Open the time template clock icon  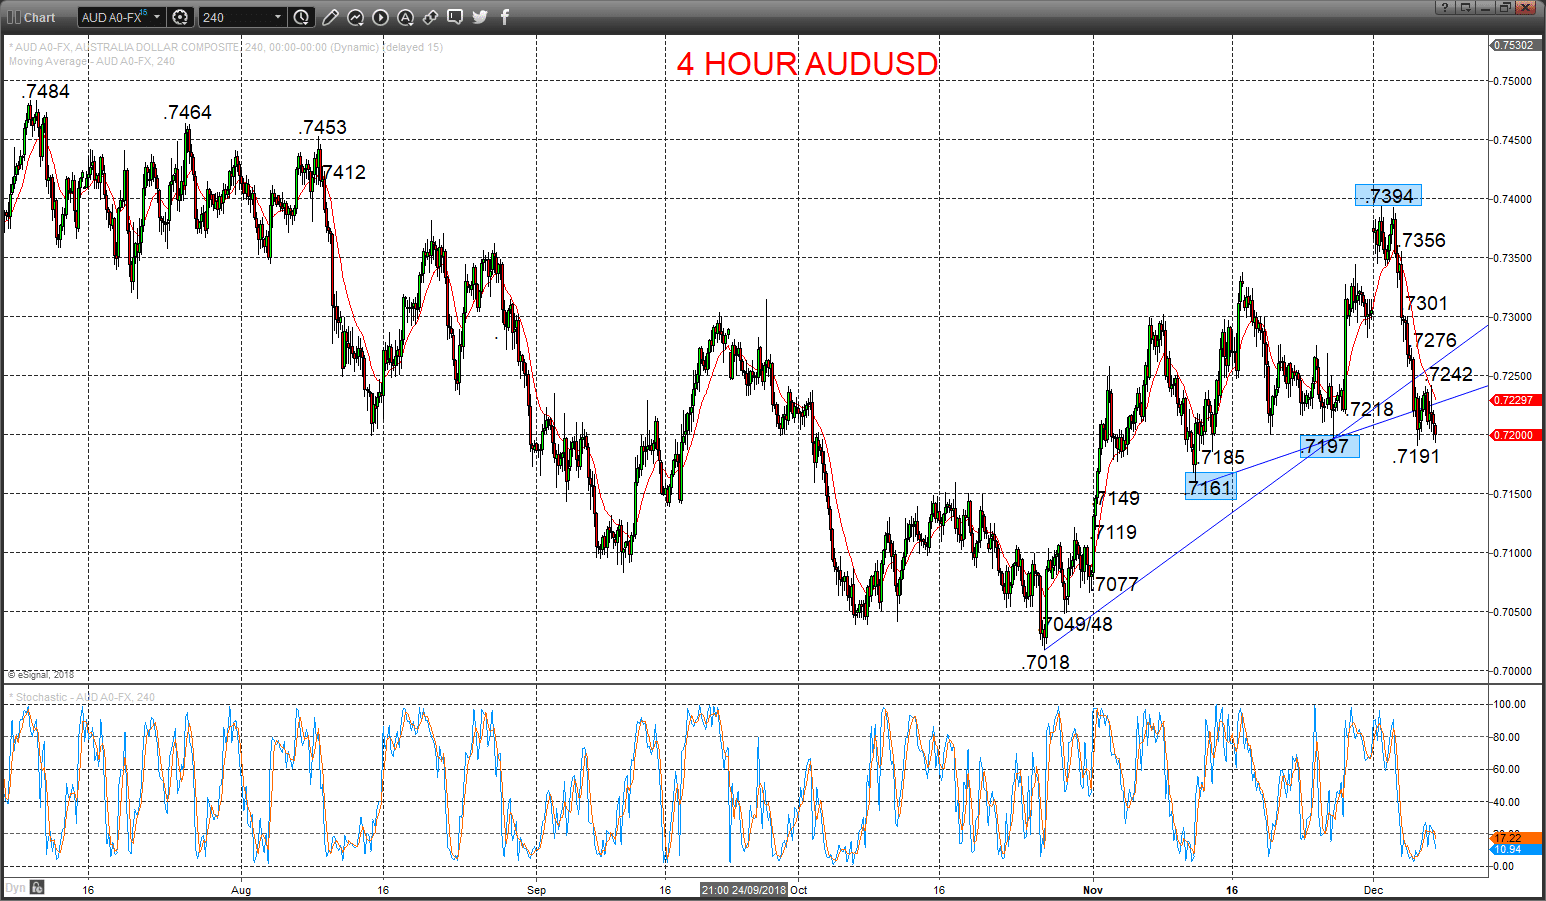[301, 17]
